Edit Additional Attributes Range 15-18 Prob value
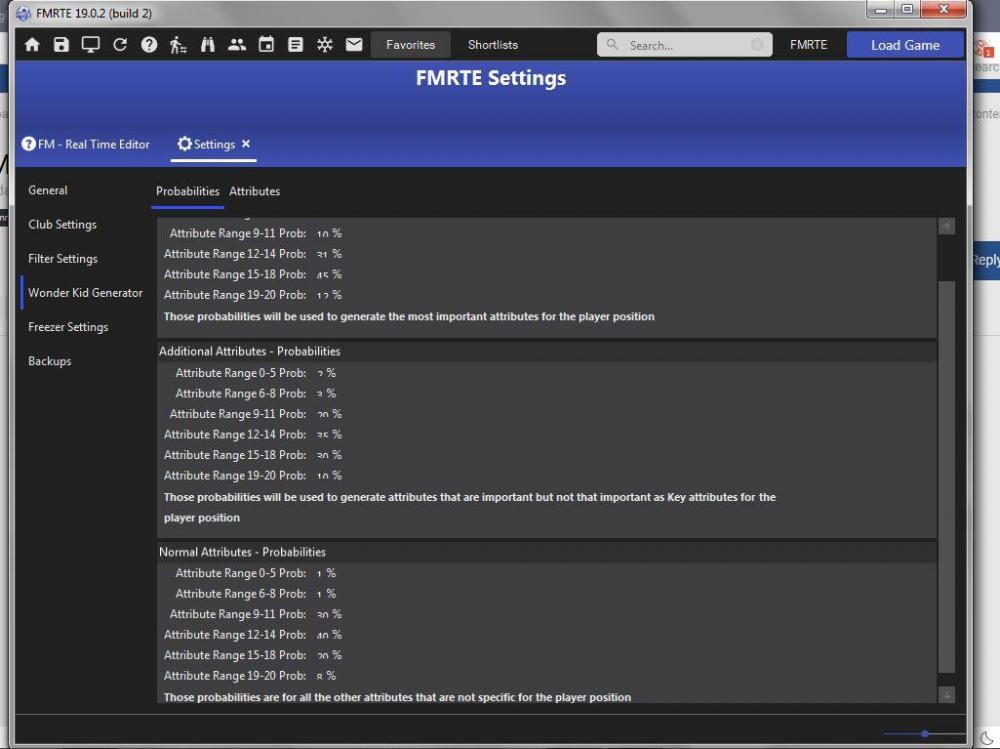 pyautogui.click(x=323, y=455)
